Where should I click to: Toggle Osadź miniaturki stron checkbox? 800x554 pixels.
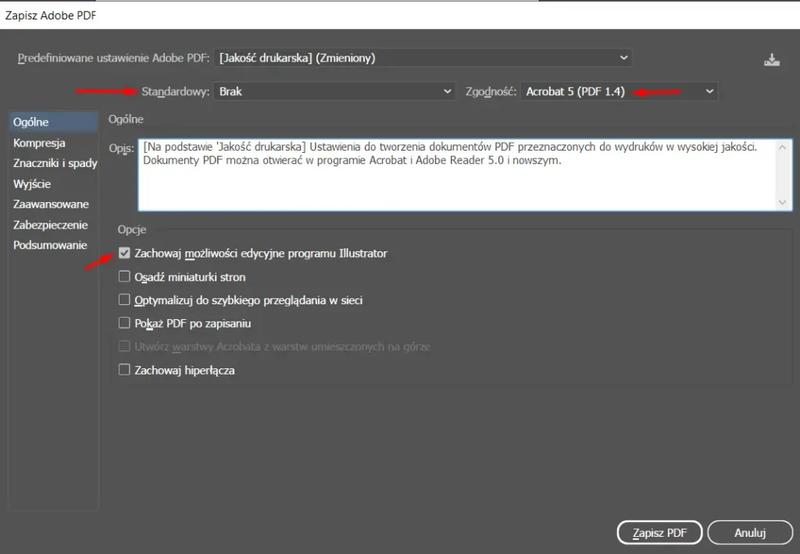pos(124,277)
